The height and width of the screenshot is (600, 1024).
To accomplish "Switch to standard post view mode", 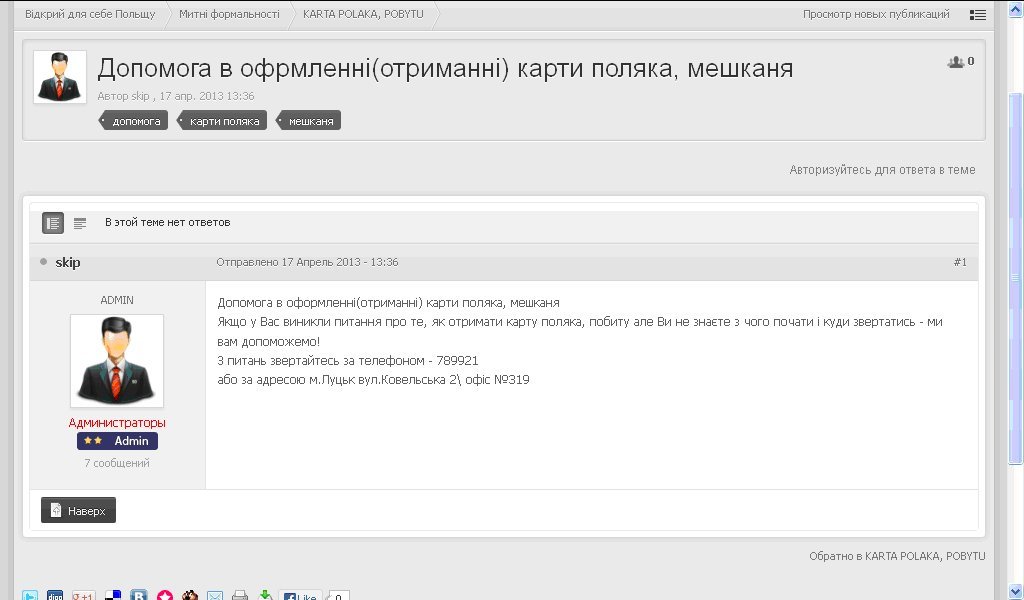I will (53, 223).
